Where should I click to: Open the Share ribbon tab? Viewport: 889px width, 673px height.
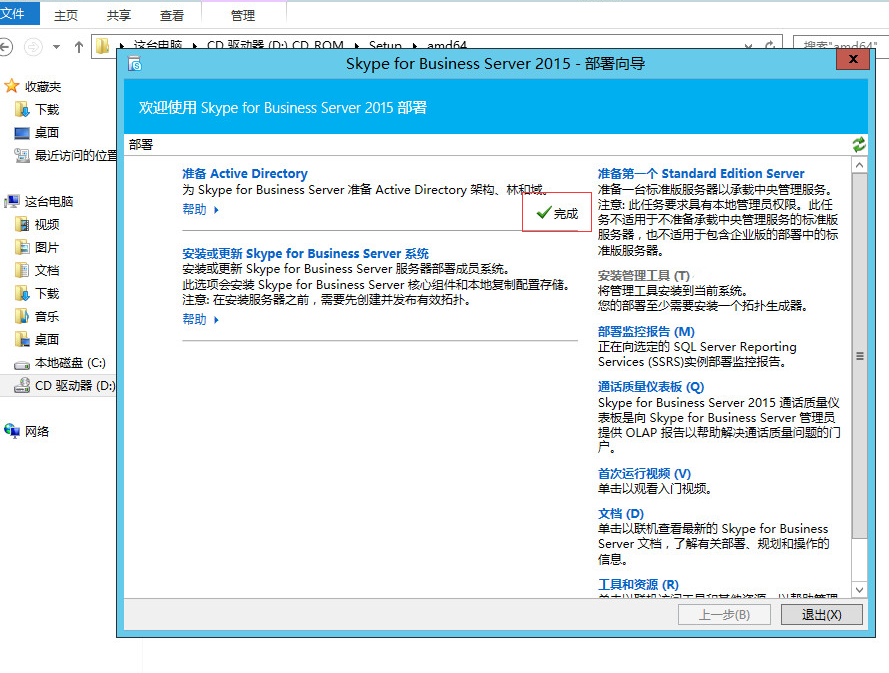[x=118, y=15]
